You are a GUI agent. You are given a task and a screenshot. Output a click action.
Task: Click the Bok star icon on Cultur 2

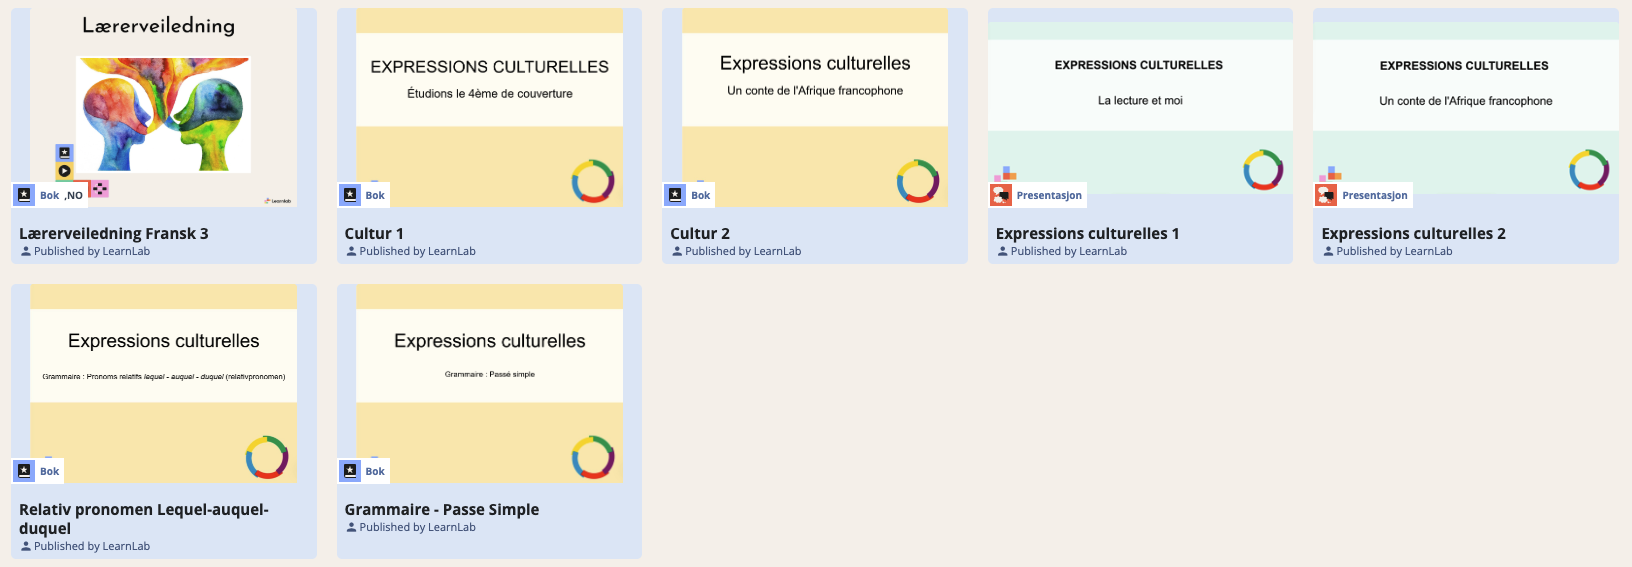(x=676, y=195)
